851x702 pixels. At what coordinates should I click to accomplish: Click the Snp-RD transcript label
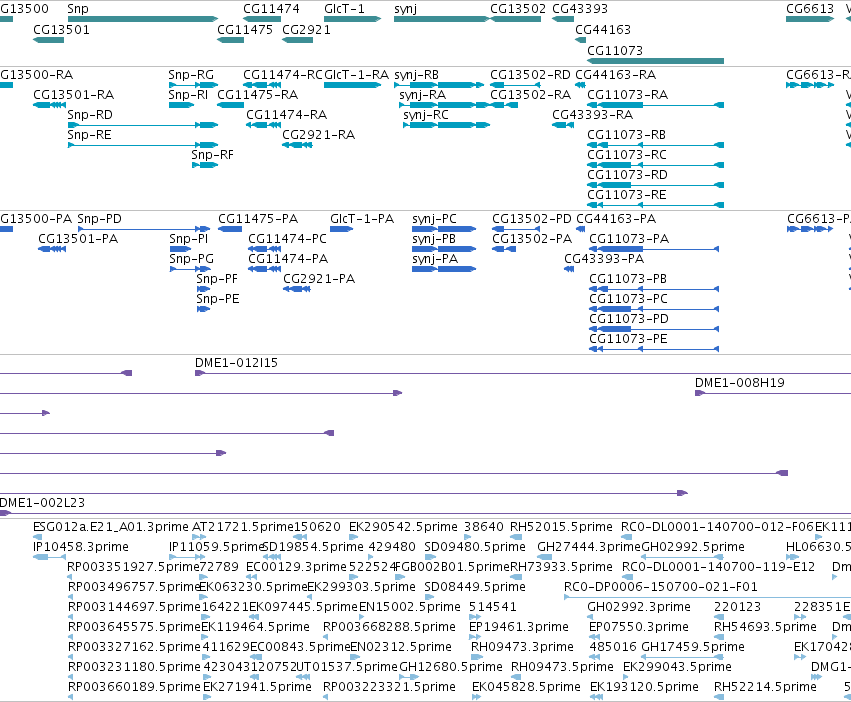[90, 115]
